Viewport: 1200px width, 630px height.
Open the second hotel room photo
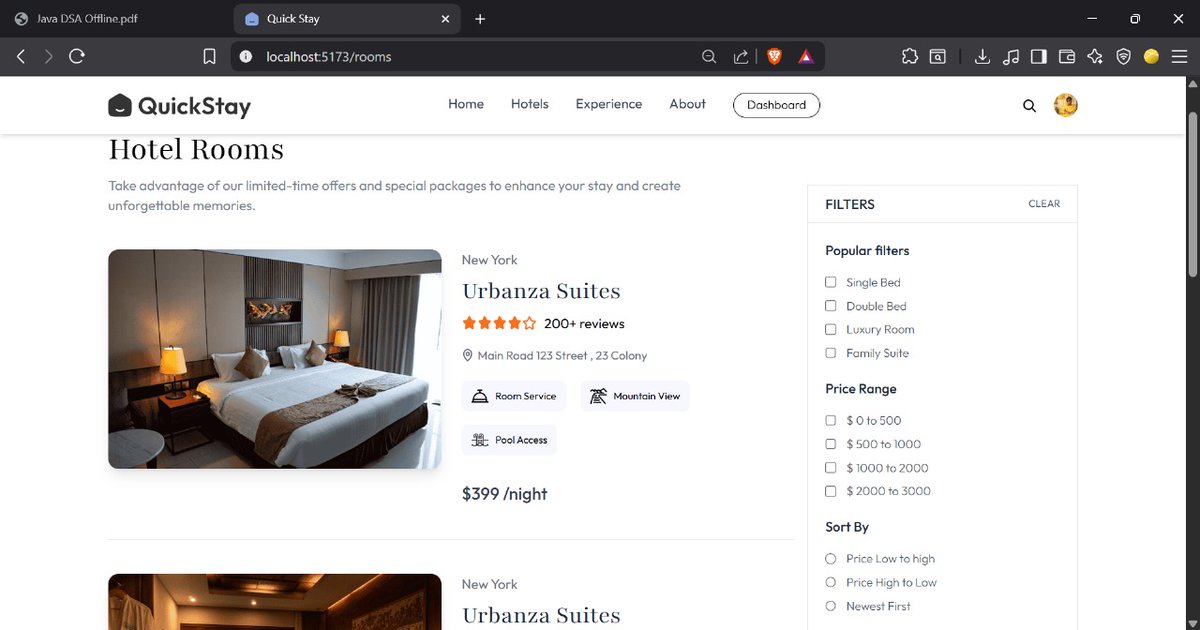coord(275,602)
